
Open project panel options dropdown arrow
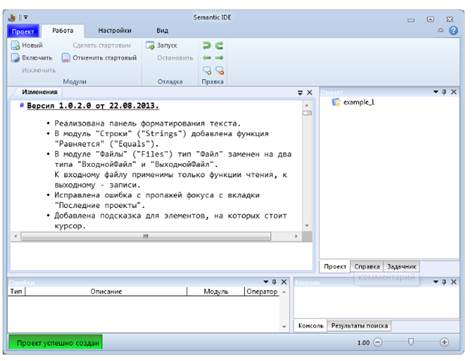436,92
